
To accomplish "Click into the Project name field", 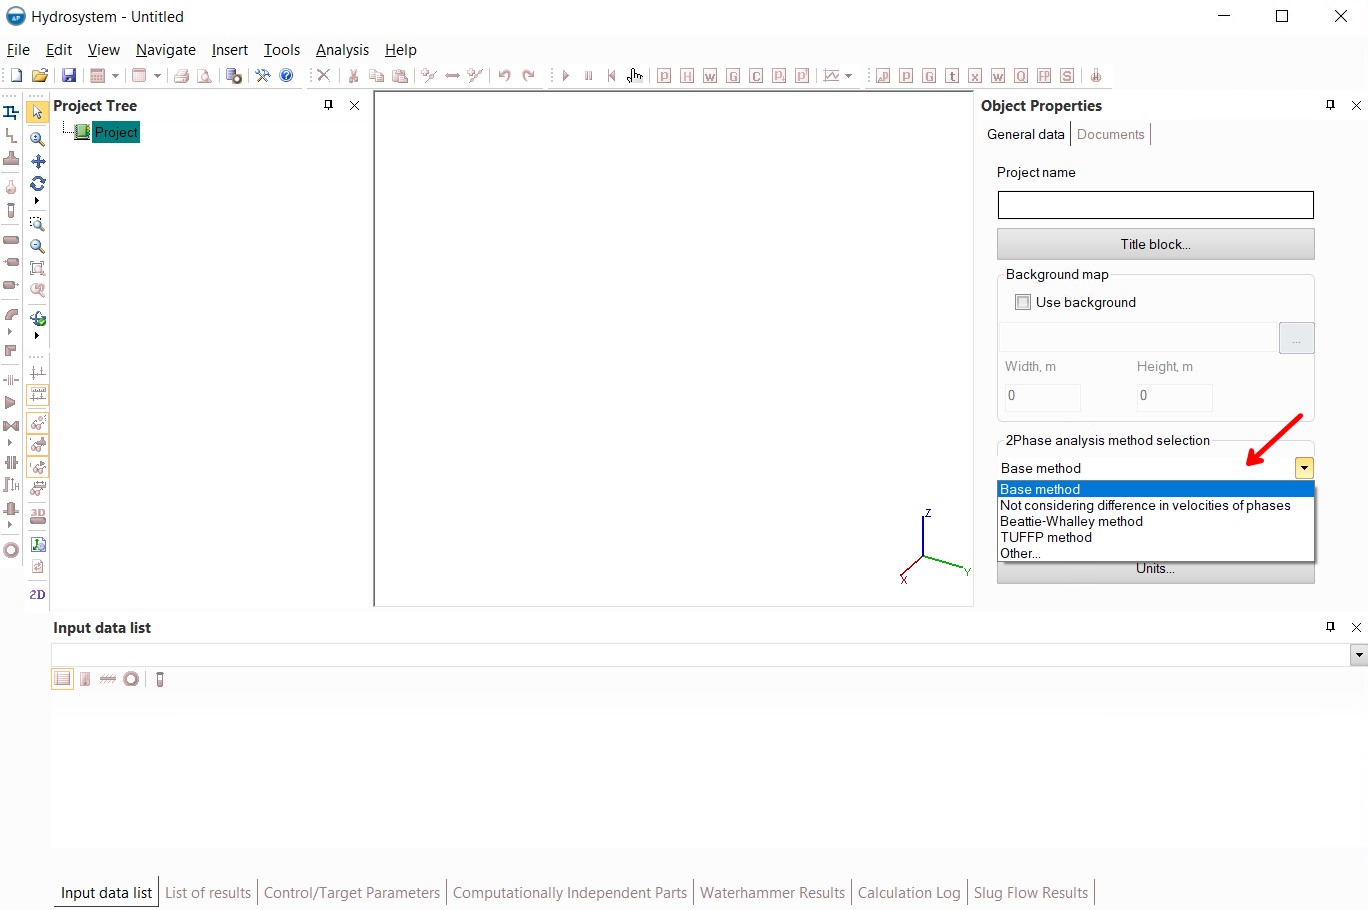I will pos(1155,205).
